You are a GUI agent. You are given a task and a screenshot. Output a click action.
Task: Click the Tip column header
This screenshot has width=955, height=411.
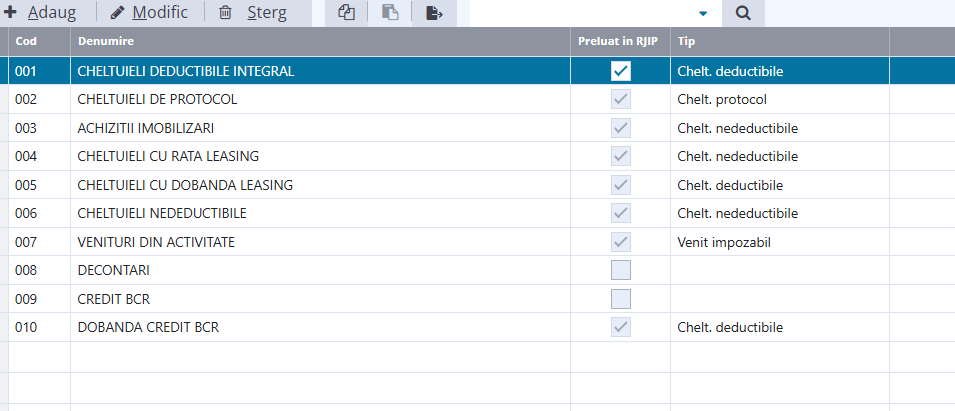(x=780, y=41)
